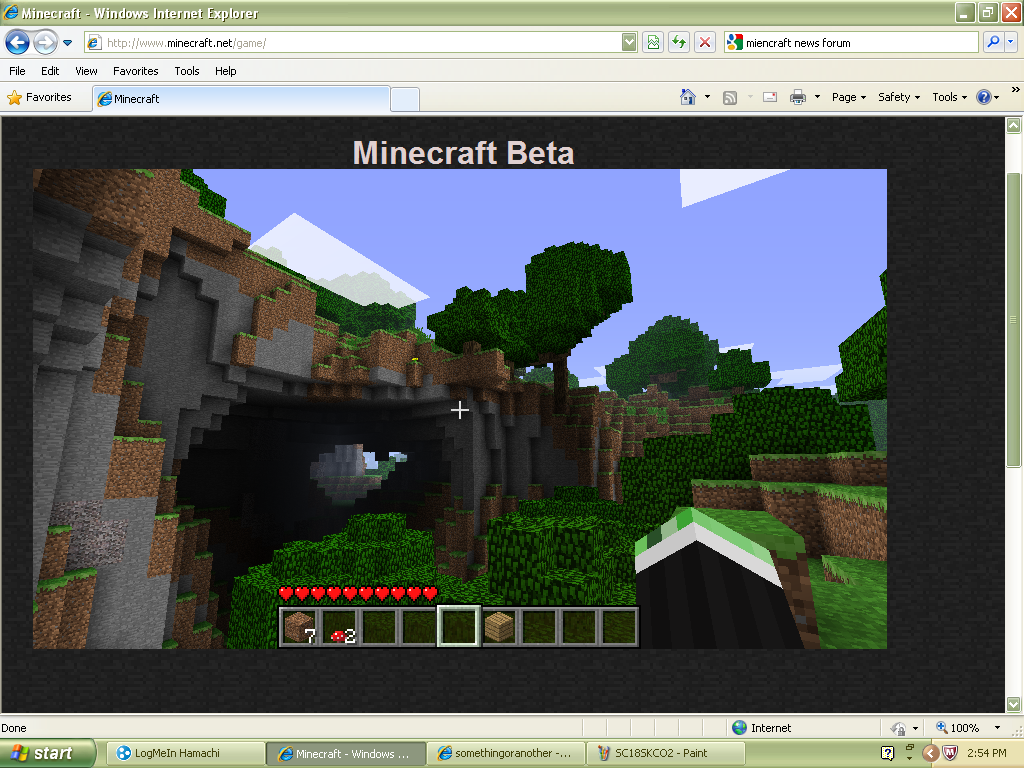This screenshot has width=1024, height=768.
Task: Click the Minecraft Beta heading
Action: click(463, 153)
